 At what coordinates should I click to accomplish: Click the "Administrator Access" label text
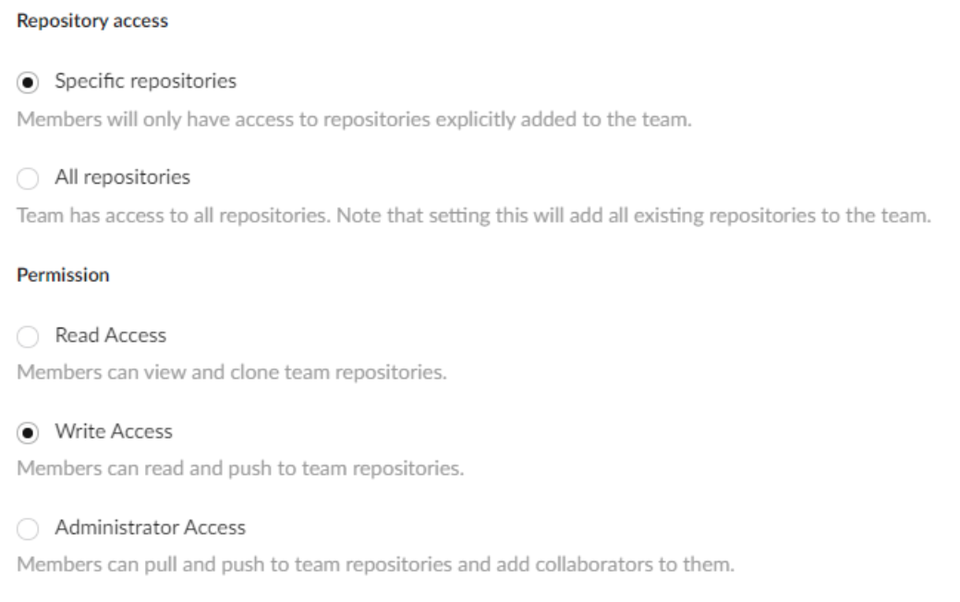pyautogui.click(x=150, y=527)
